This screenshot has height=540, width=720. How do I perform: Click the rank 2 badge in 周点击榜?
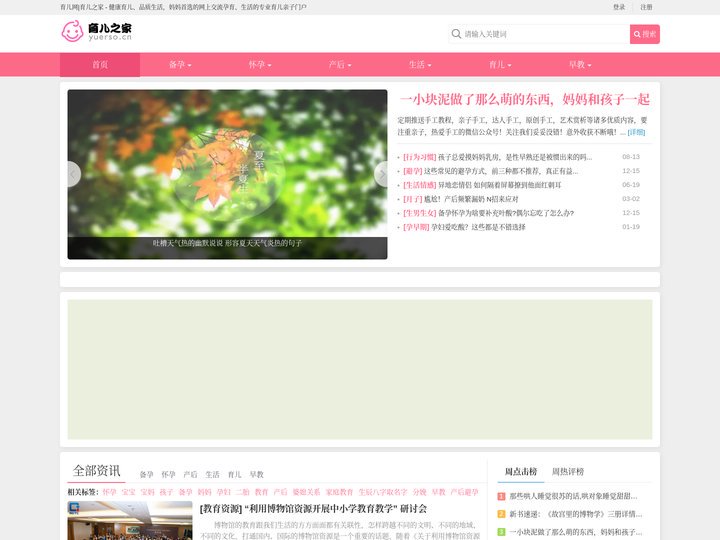[501, 514]
